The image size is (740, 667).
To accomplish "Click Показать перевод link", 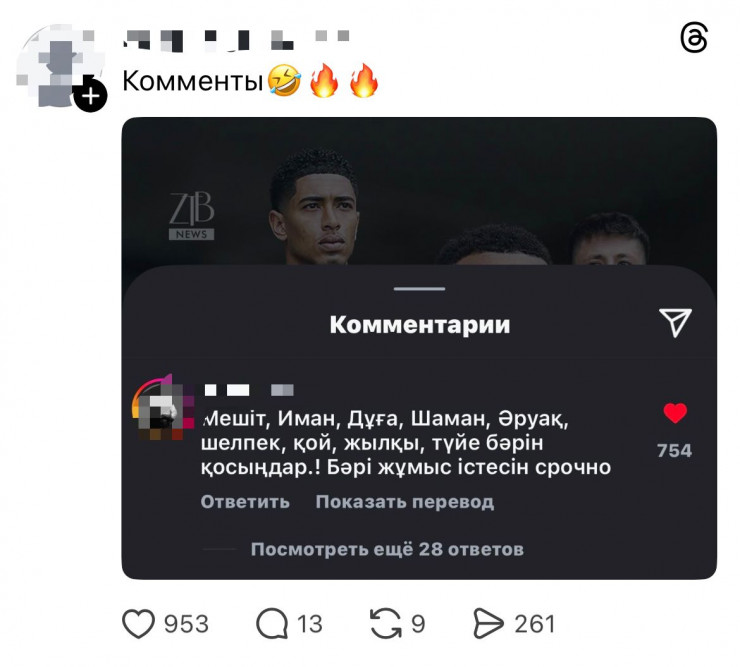I will click(404, 501).
